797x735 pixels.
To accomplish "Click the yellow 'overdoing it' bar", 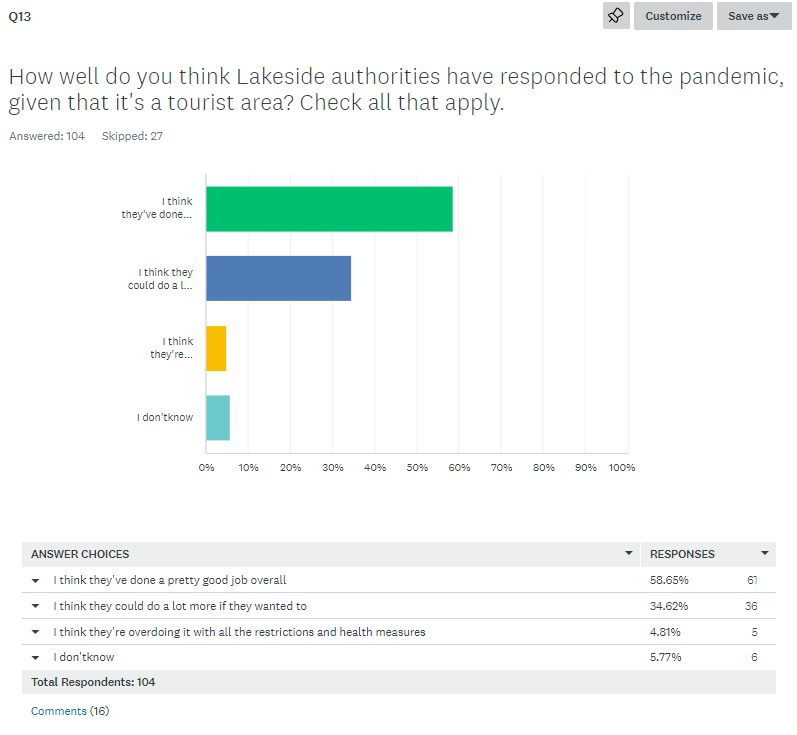I will pyautogui.click(x=216, y=348).
